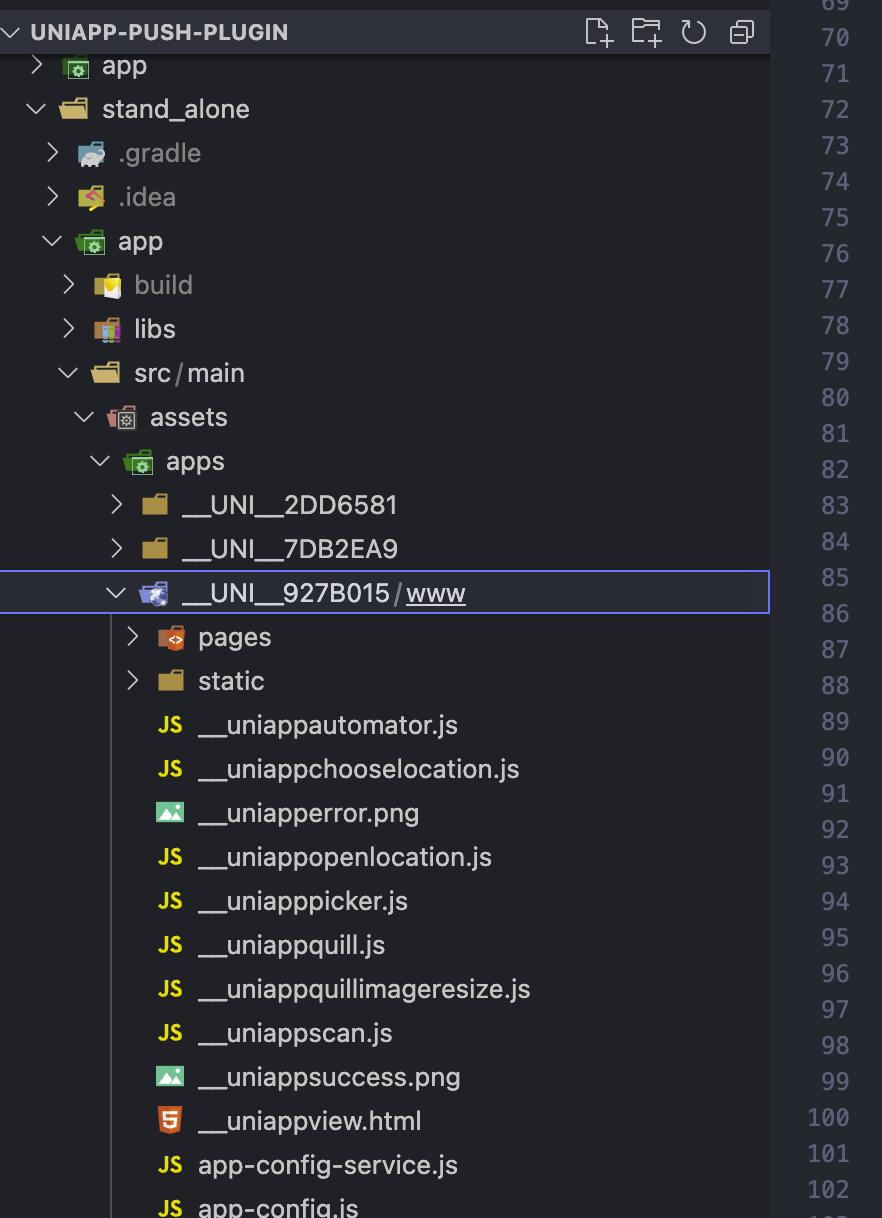Click the image icon beside __uniapperror.png
This screenshot has height=1218, width=882.
point(170,813)
